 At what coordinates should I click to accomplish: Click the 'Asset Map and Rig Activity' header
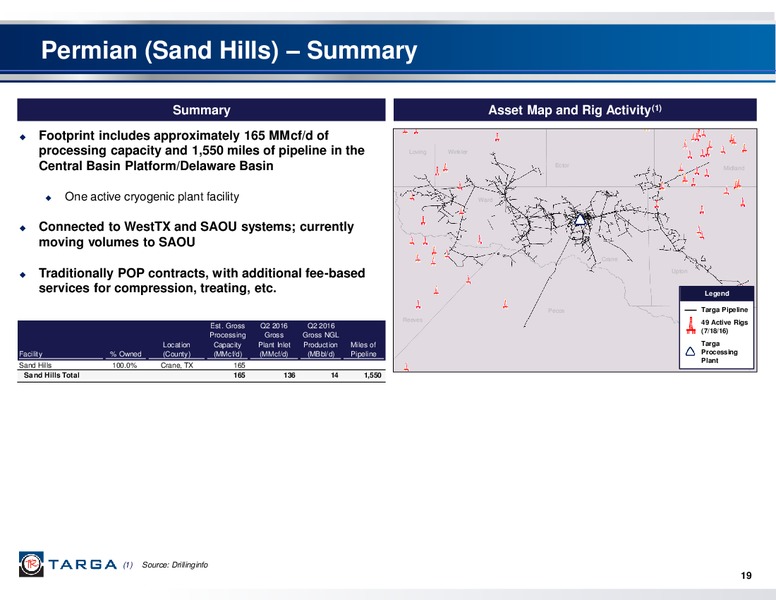(x=575, y=110)
